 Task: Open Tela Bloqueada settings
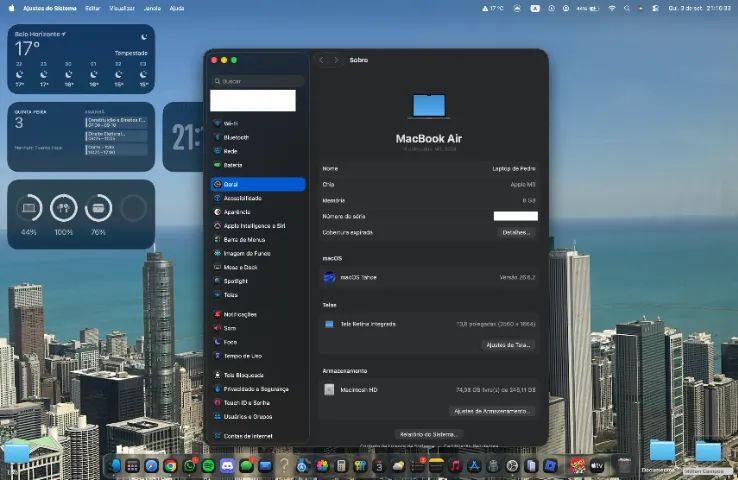(257, 375)
